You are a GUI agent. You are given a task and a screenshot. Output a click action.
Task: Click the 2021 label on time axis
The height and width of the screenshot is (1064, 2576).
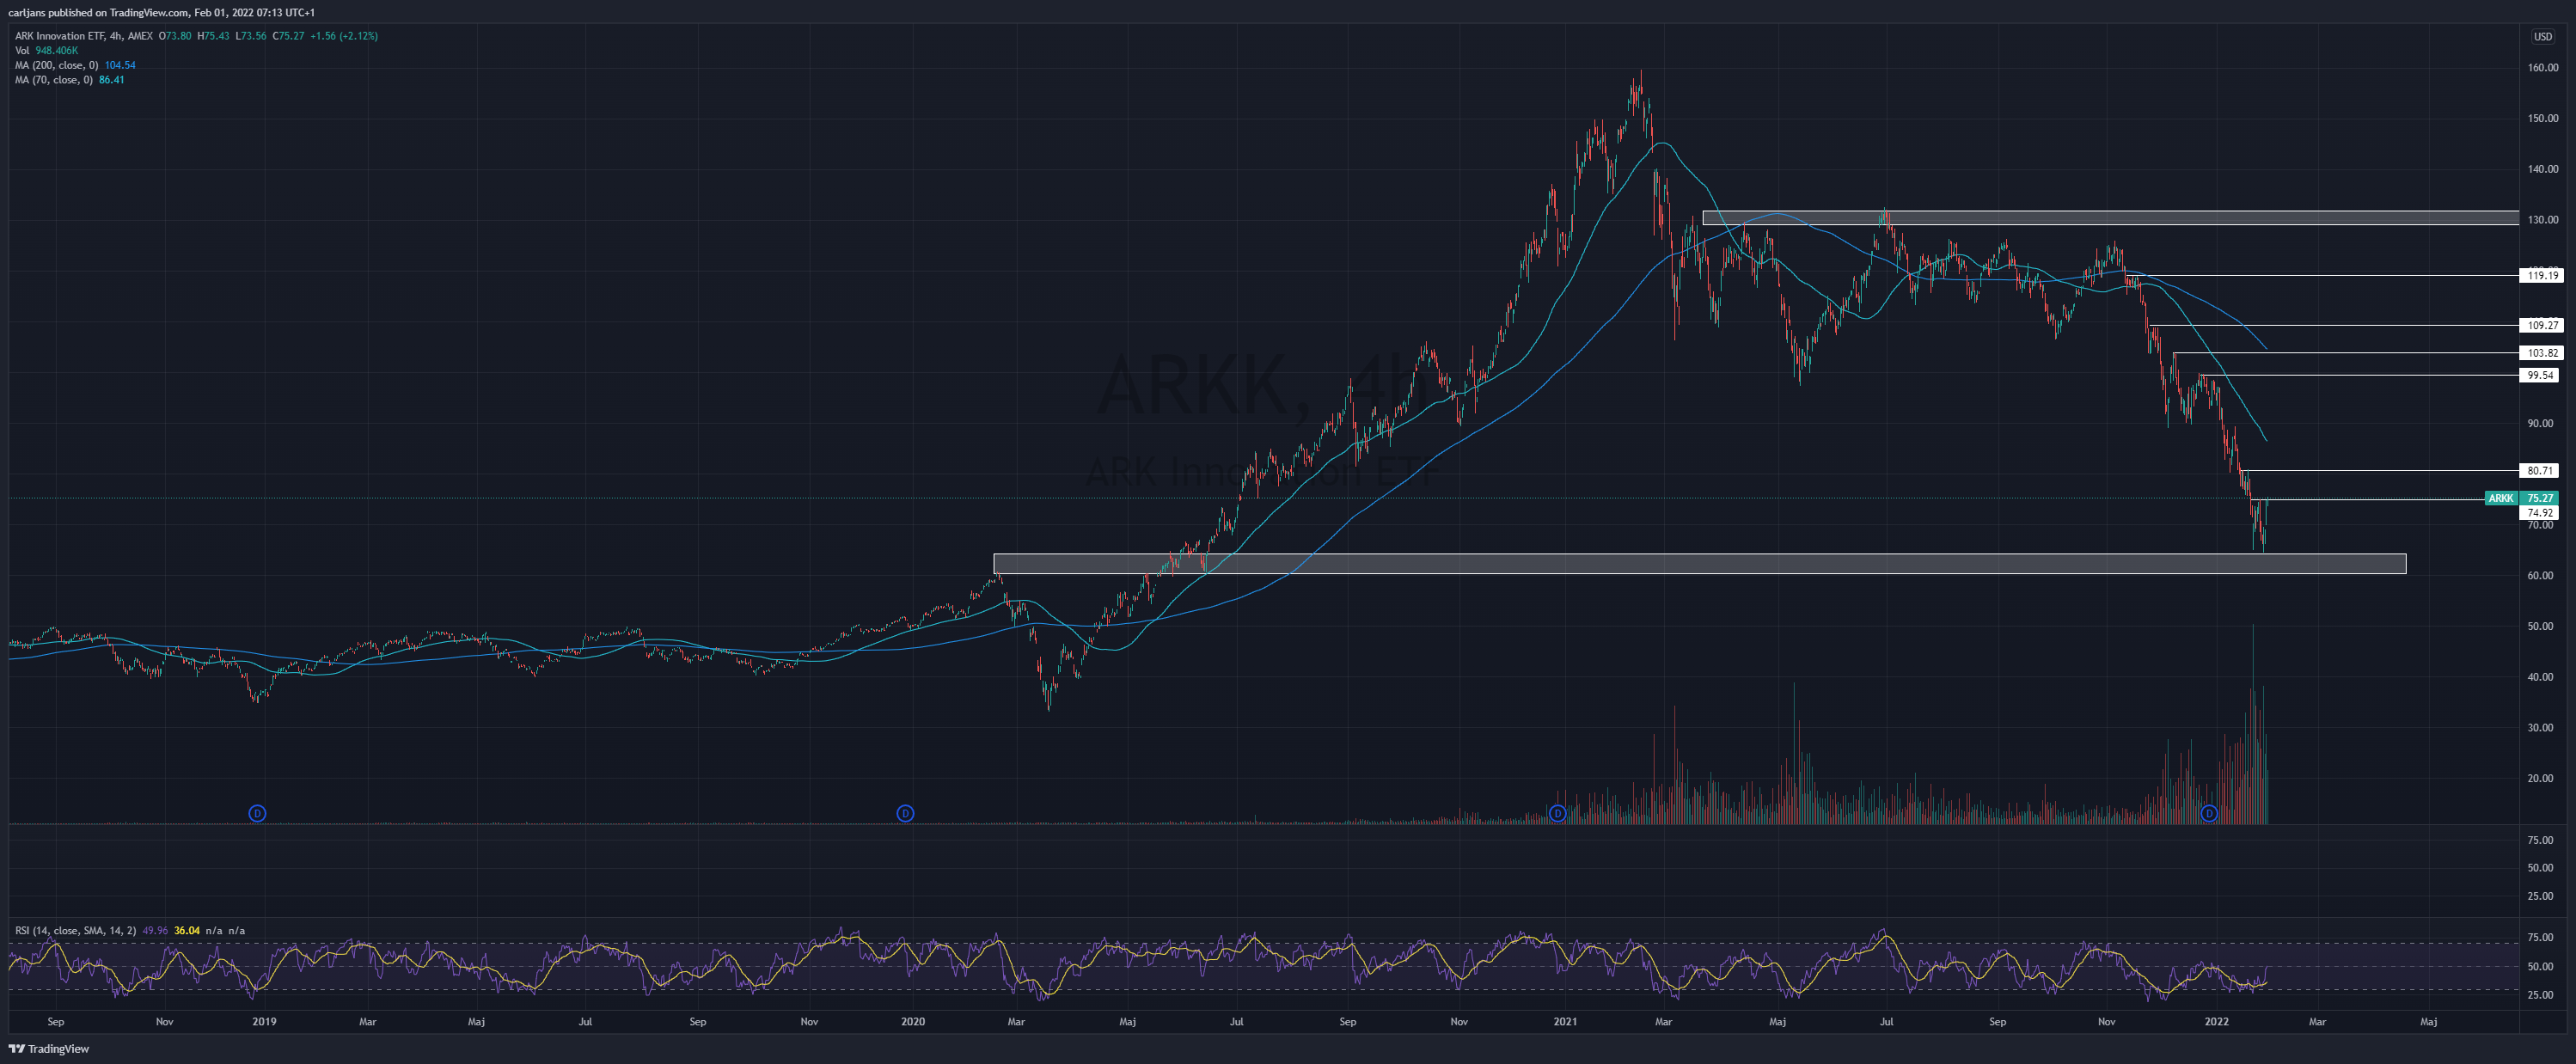click(x=1565, y=1021)
